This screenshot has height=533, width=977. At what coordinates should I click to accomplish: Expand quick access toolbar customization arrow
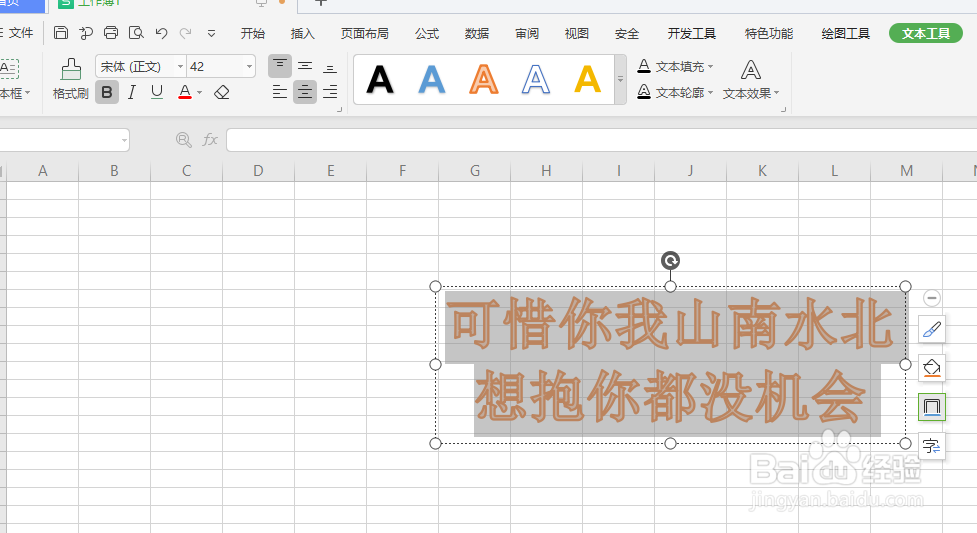[x=211, y=34]
